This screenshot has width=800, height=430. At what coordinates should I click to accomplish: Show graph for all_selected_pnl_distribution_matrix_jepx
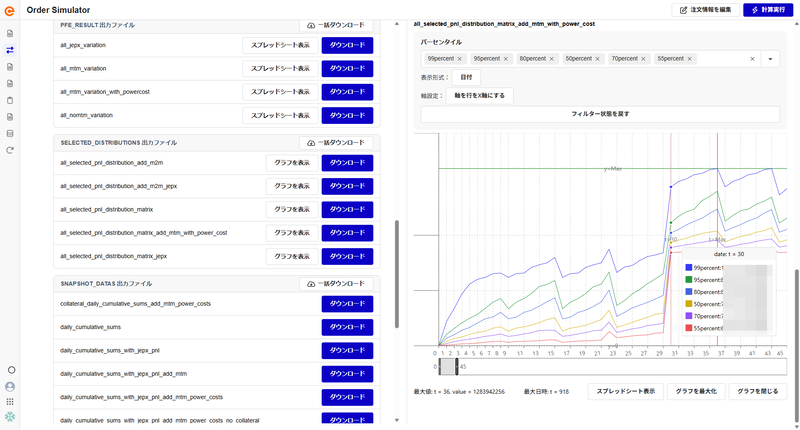point(292,257)
